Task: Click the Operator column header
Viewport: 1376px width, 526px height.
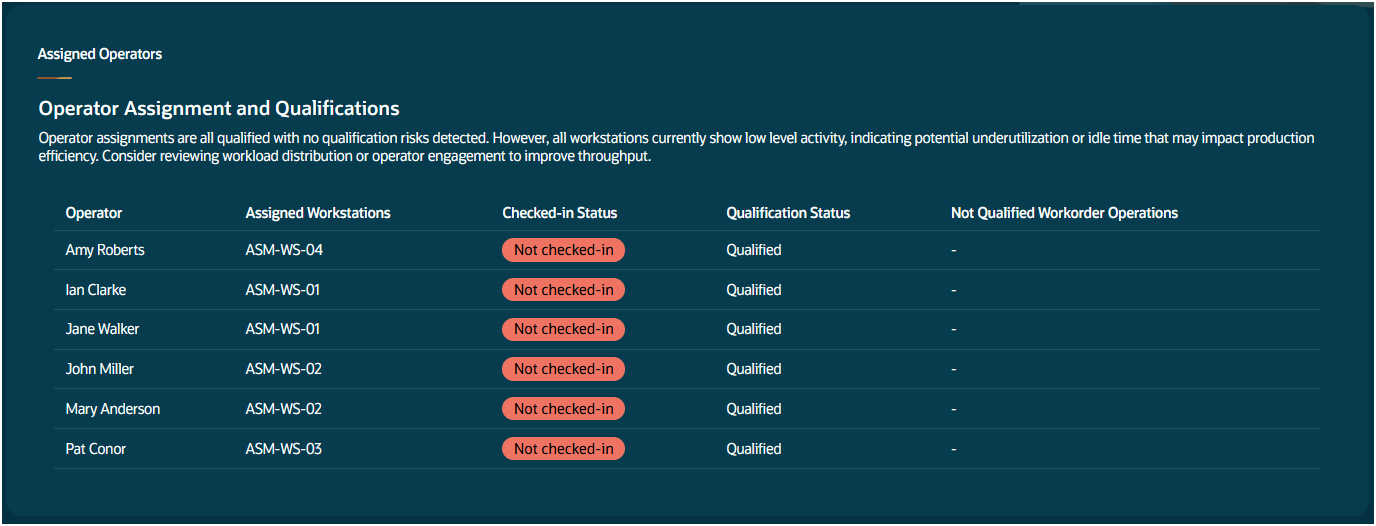Action: [94, 213]
